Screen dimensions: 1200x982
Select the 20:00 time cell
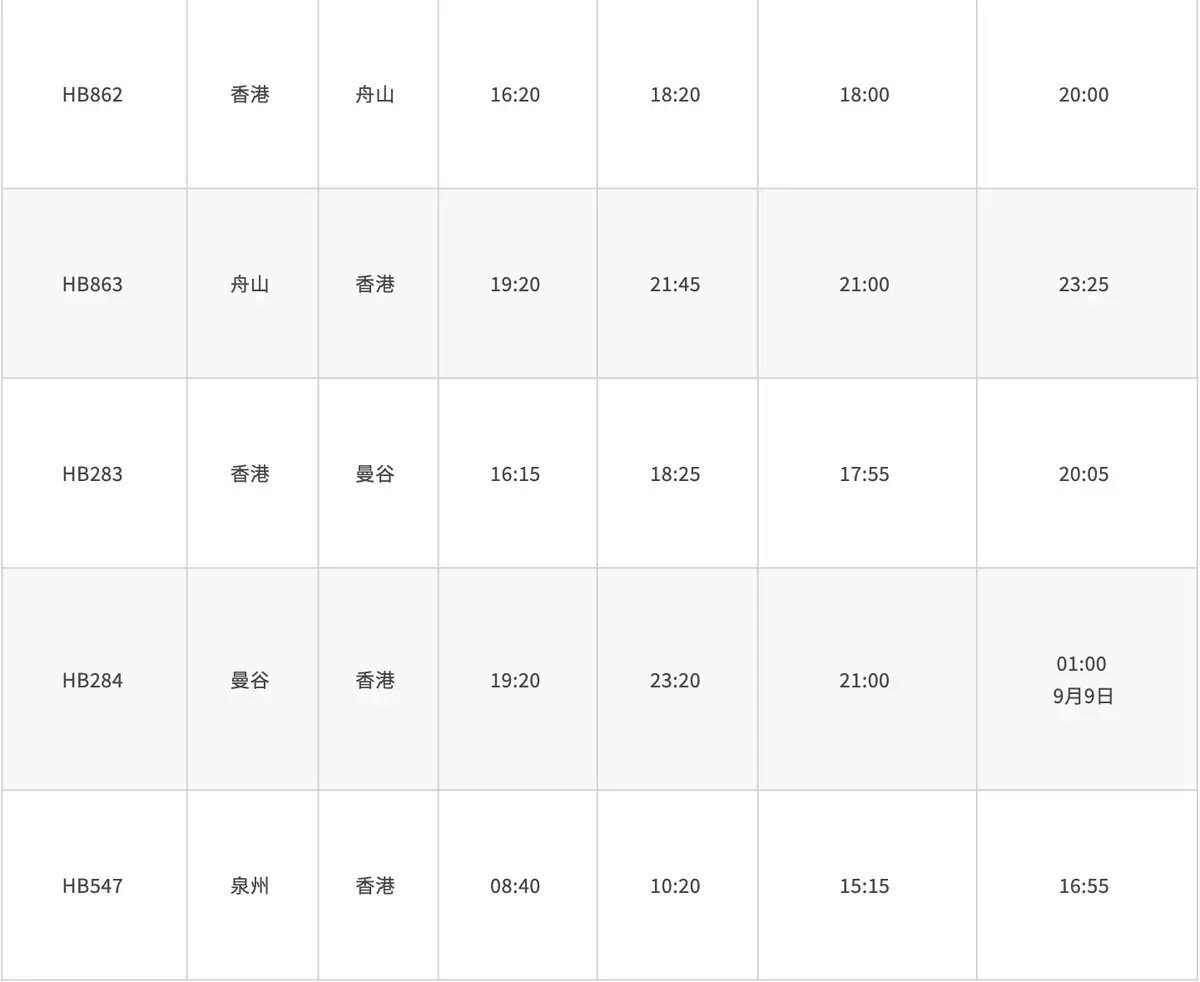tap(1084, 95)
